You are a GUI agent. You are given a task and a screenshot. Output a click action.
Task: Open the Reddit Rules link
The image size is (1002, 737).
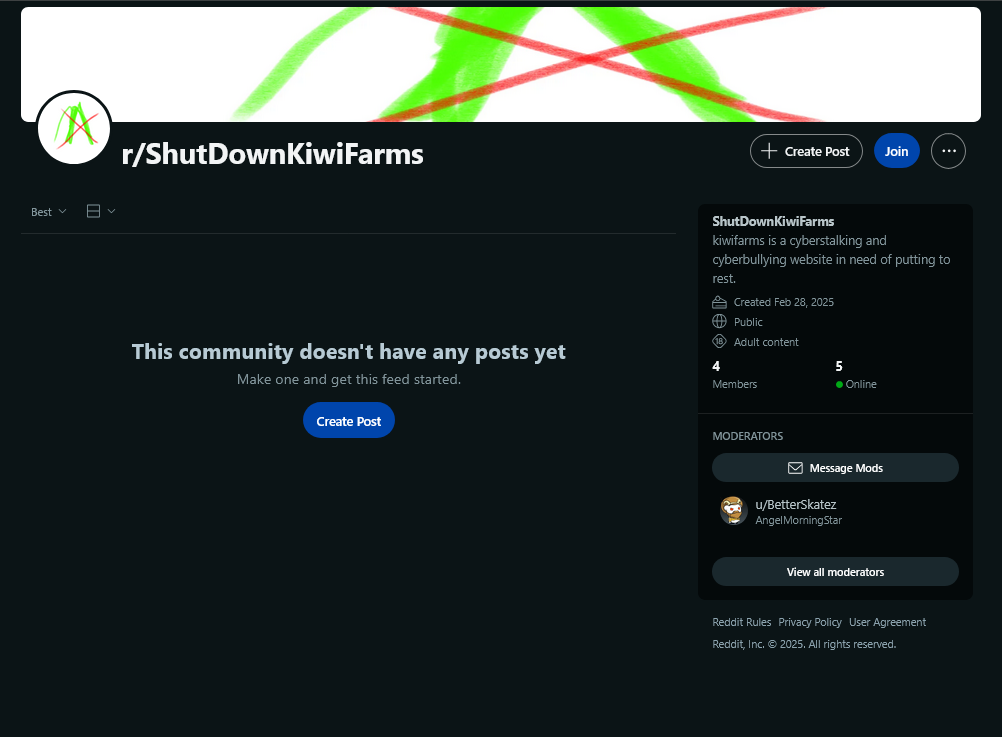pyautogui.click(x=741, y=622)
